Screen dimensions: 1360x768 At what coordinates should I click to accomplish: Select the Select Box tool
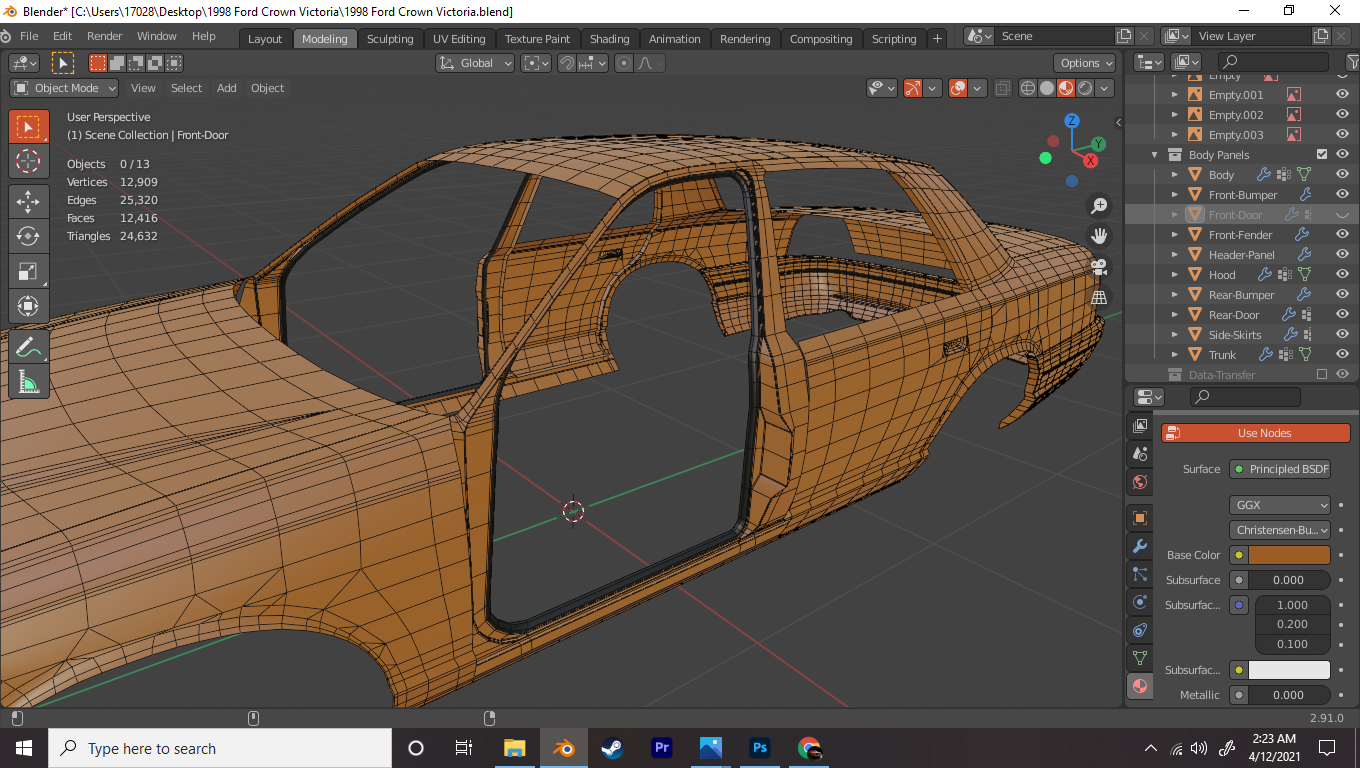coord(28,127)
